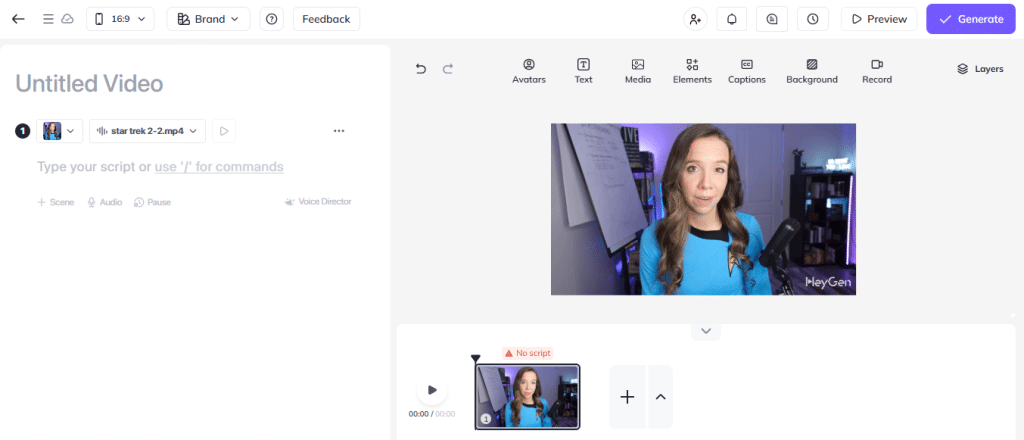
Task: Open the Avatars tool
Action: click(x=529, y=71)
